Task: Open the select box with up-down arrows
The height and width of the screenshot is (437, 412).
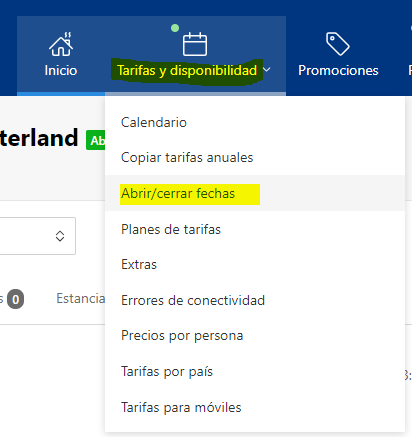Action: pyautogui.click(x=38, y=236)
